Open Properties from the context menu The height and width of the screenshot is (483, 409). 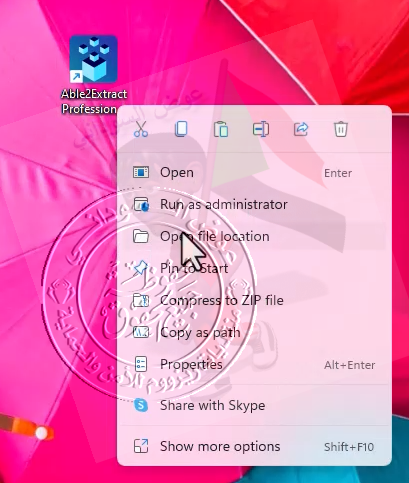255,364
